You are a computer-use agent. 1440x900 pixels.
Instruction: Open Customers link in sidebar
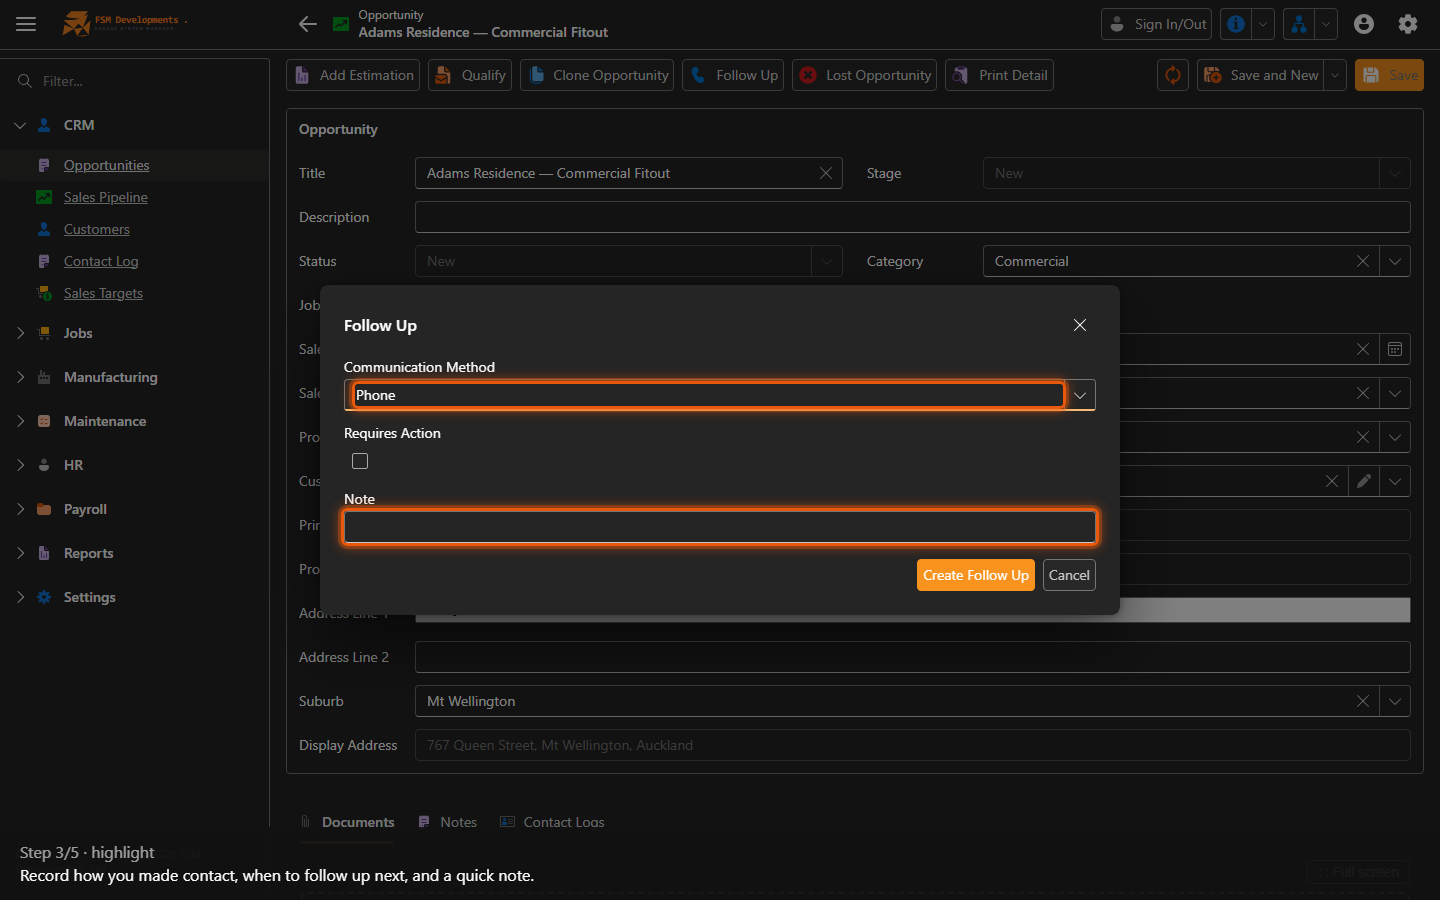point(96,229)
